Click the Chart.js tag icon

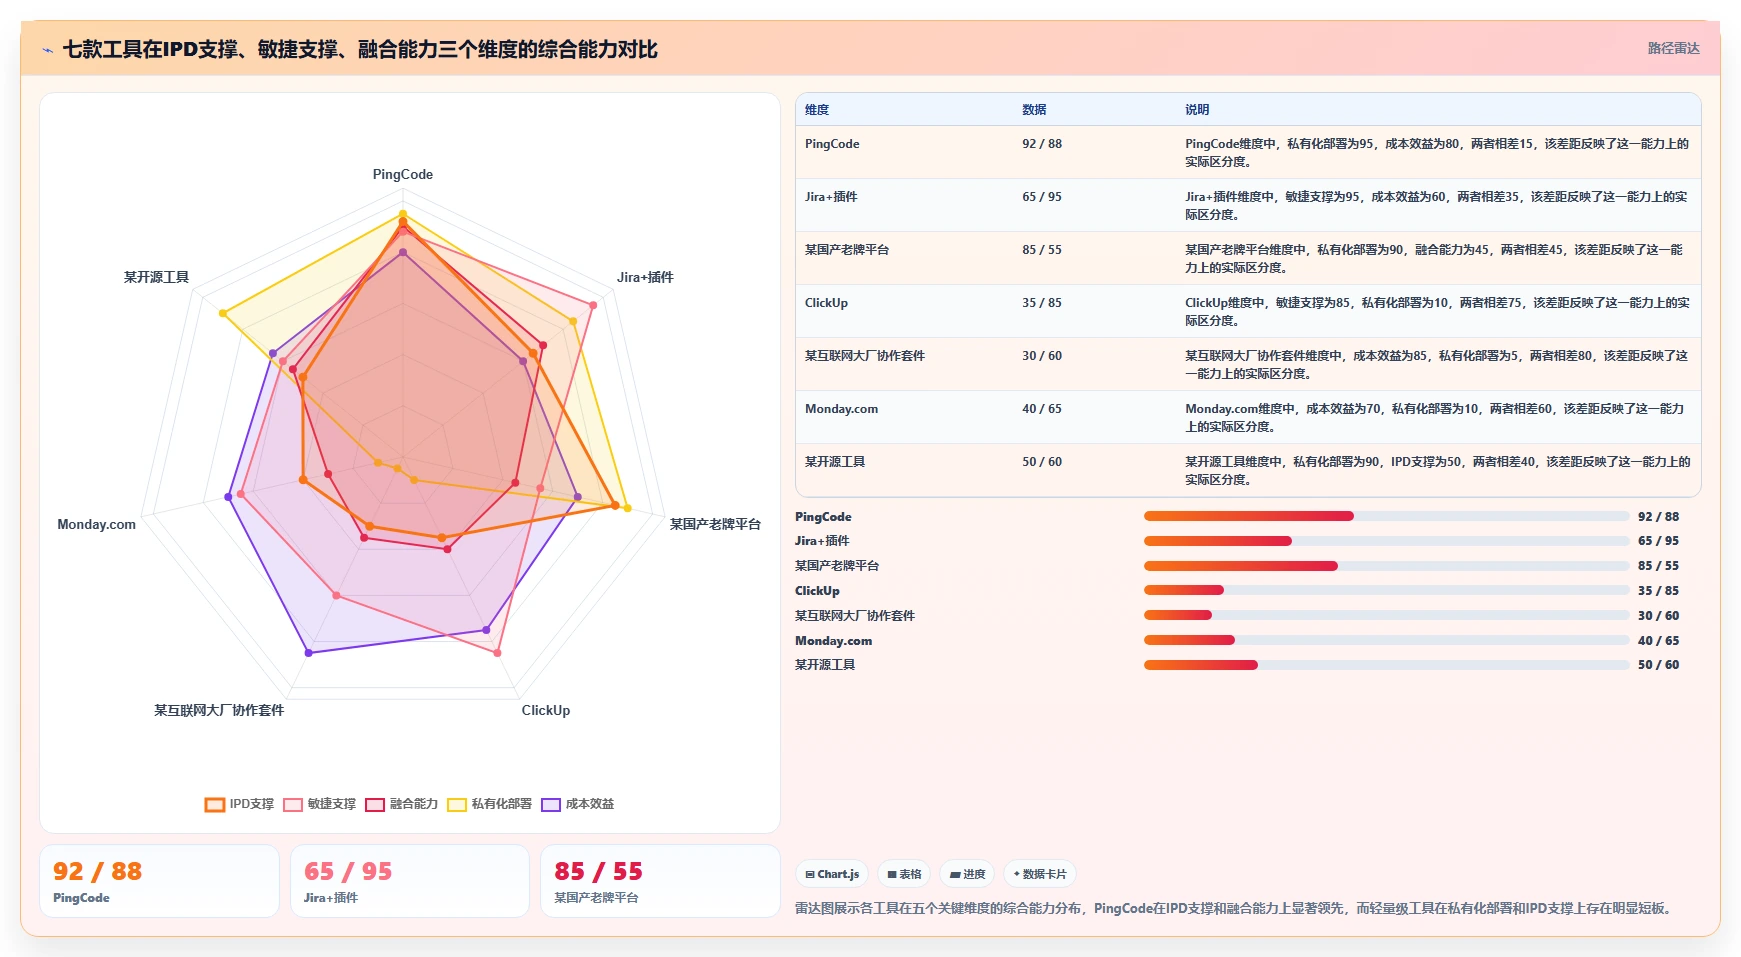click(810, 874)
